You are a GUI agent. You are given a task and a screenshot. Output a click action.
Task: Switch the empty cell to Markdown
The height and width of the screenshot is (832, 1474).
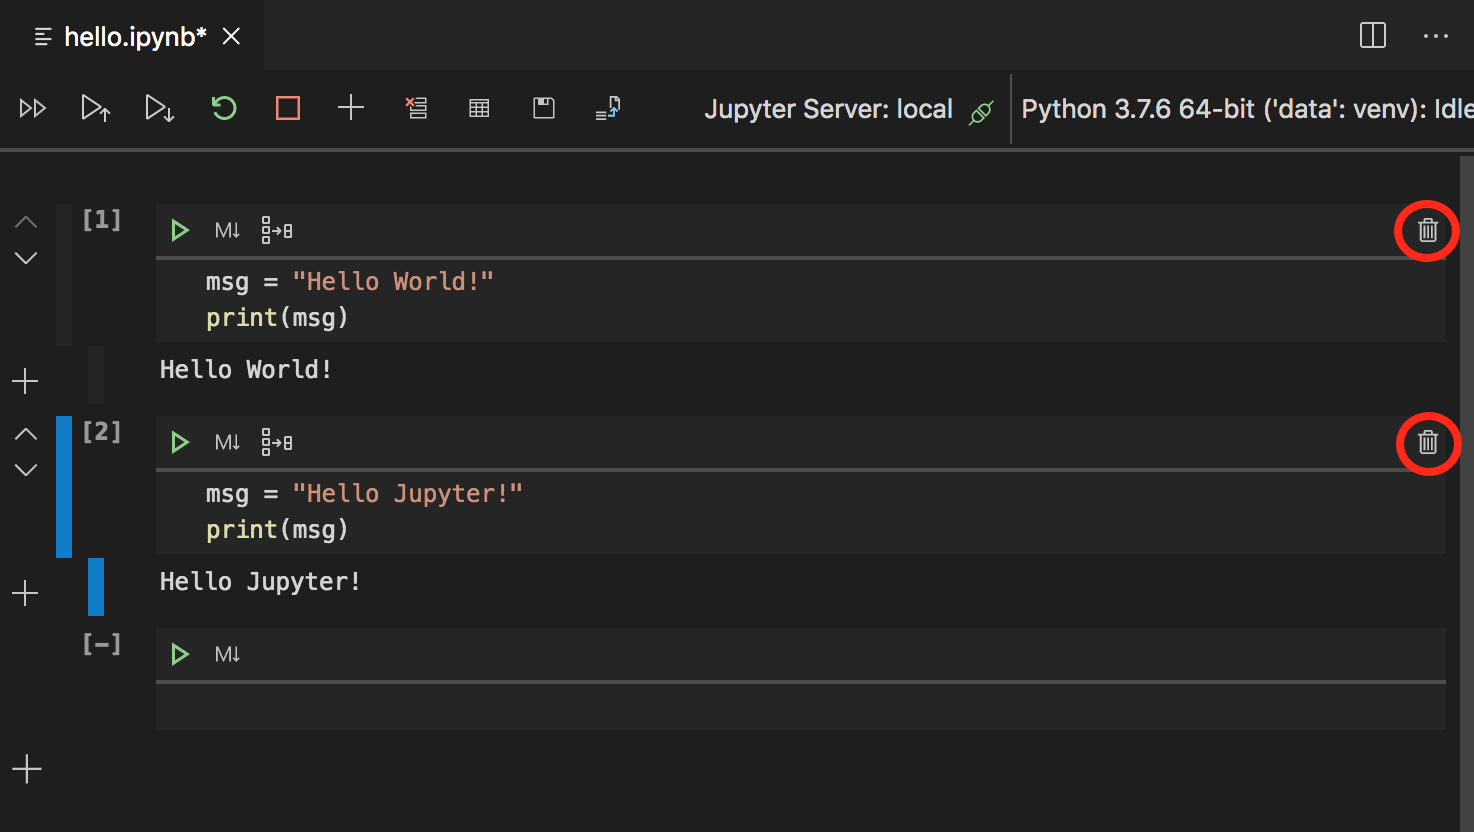pyautogui.click(x=227, y=654)
